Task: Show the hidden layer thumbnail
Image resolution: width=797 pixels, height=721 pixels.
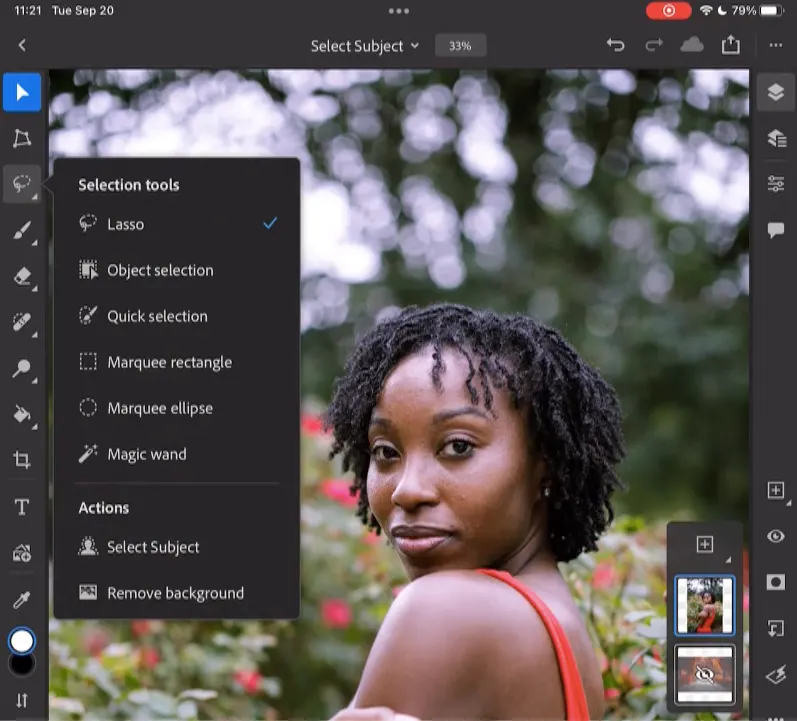Action: (x=705, y=675)
